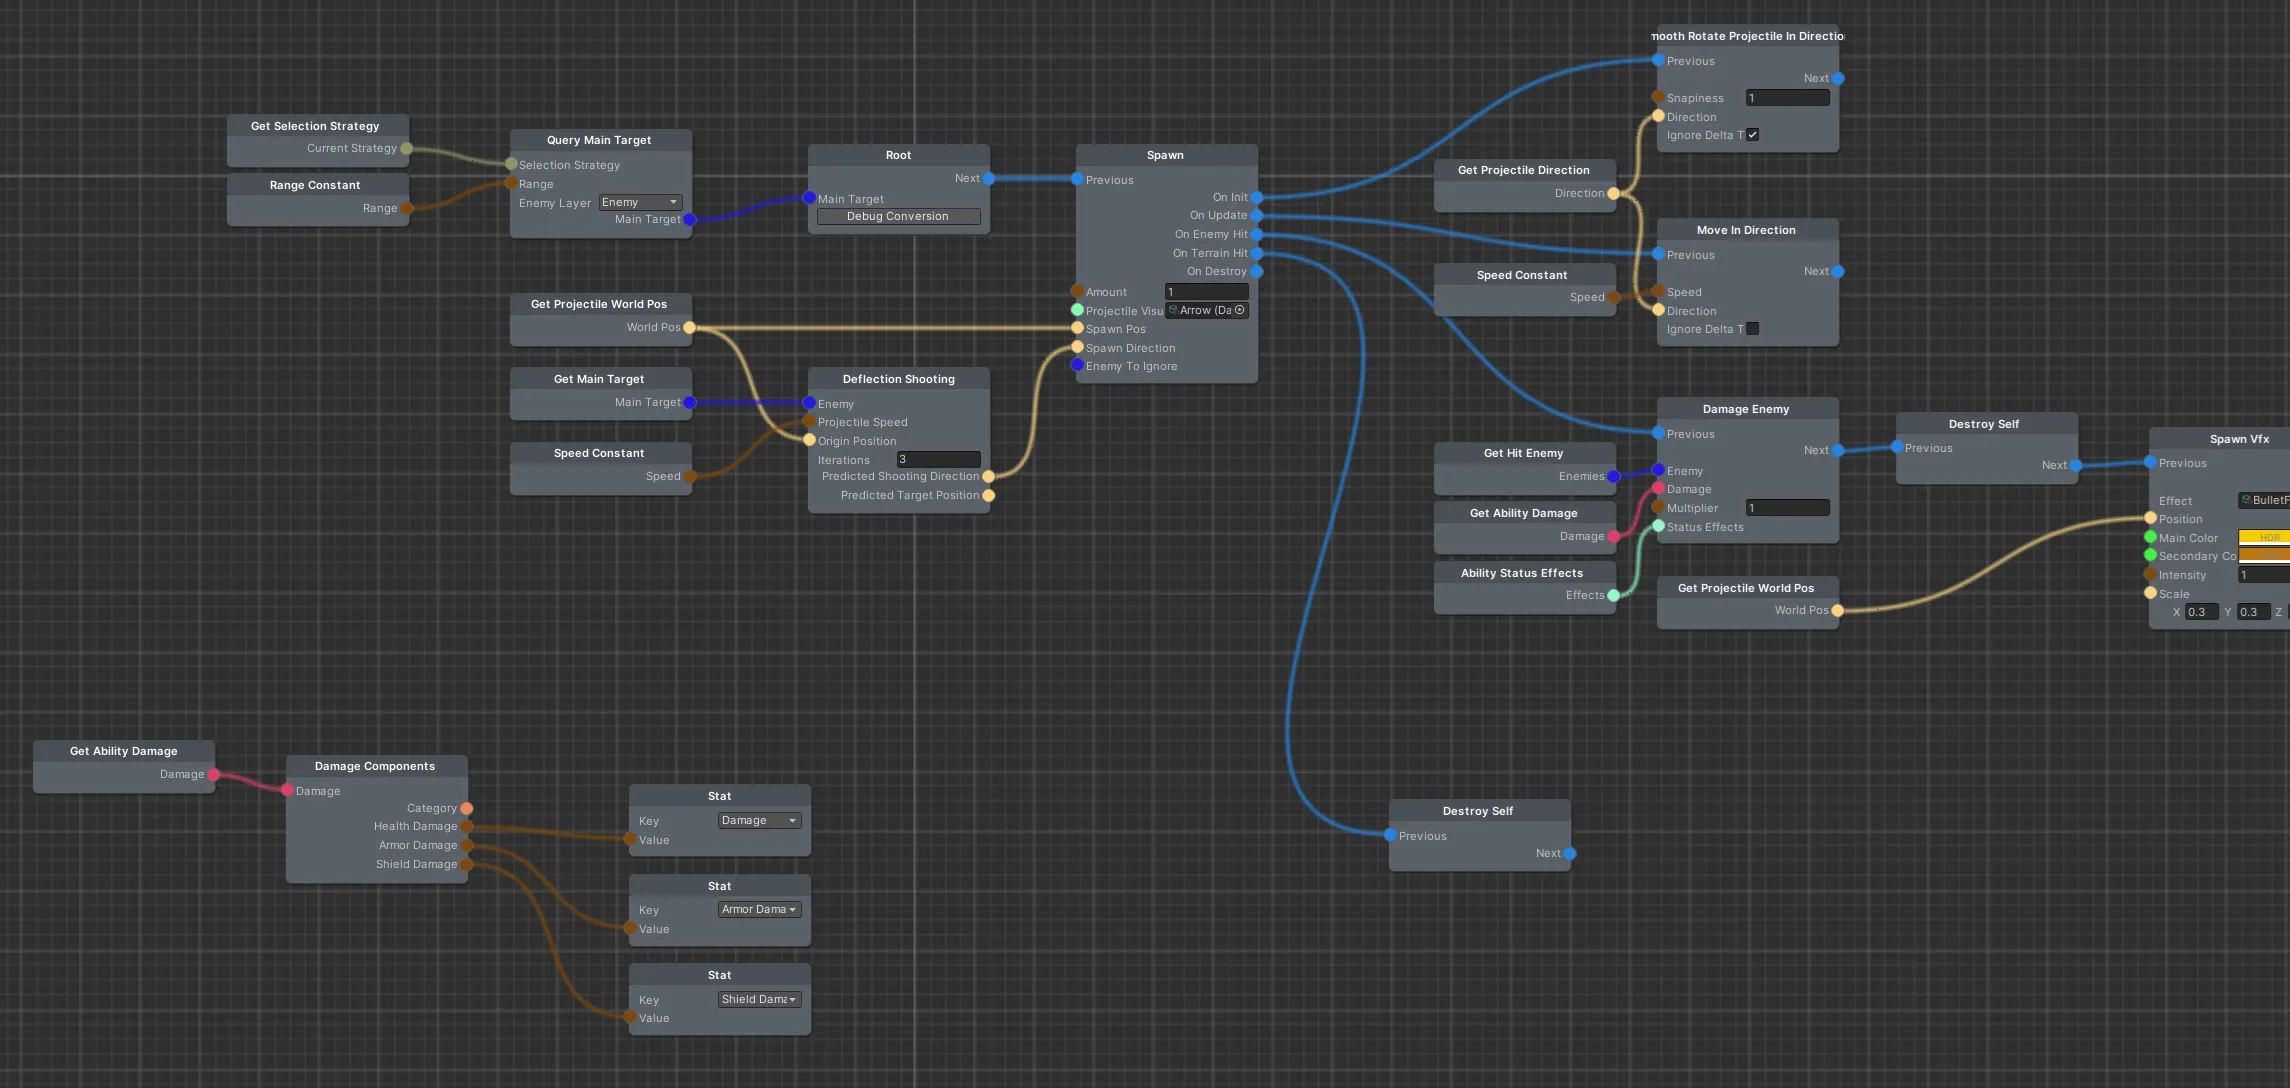Click Predicted Target Position output port
2290x1088 pixels.
tap(989, 496)
